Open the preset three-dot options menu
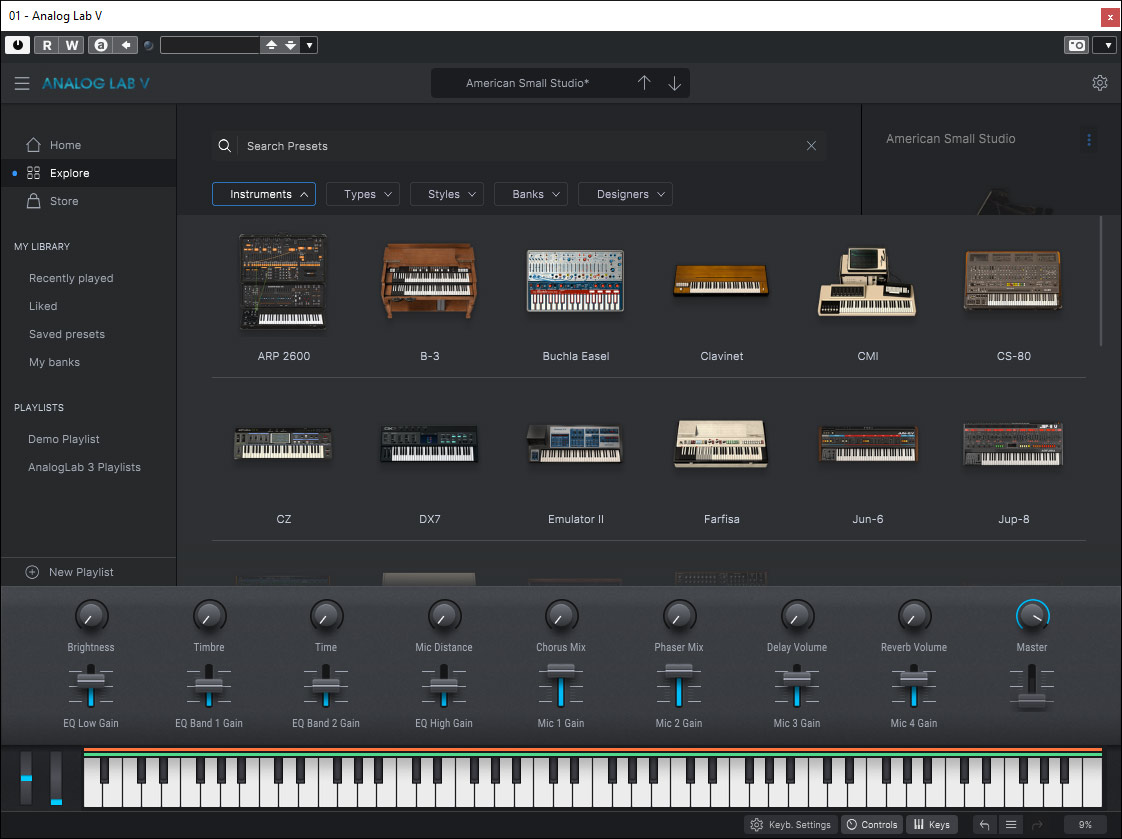 point(1089,140)
